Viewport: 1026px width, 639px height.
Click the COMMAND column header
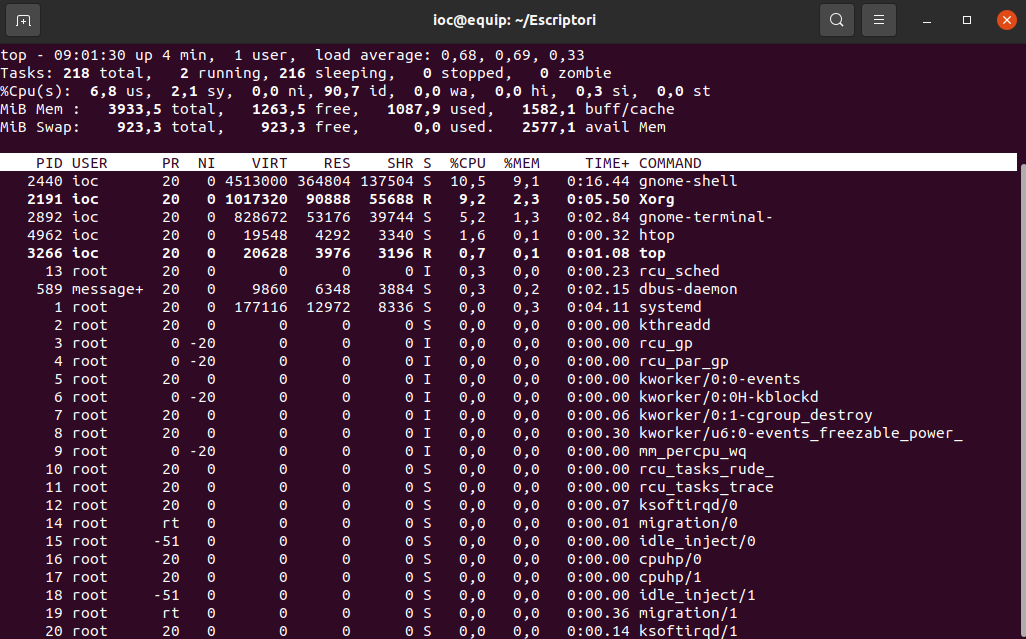coord(670,163)
